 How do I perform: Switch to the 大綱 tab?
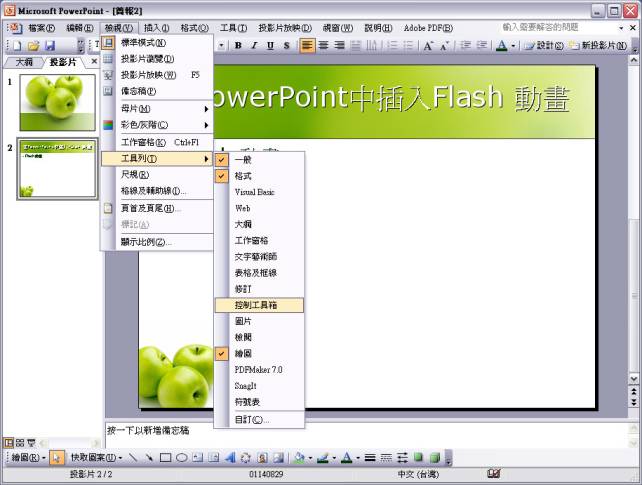pyautogui.click(x=24, y=62)
